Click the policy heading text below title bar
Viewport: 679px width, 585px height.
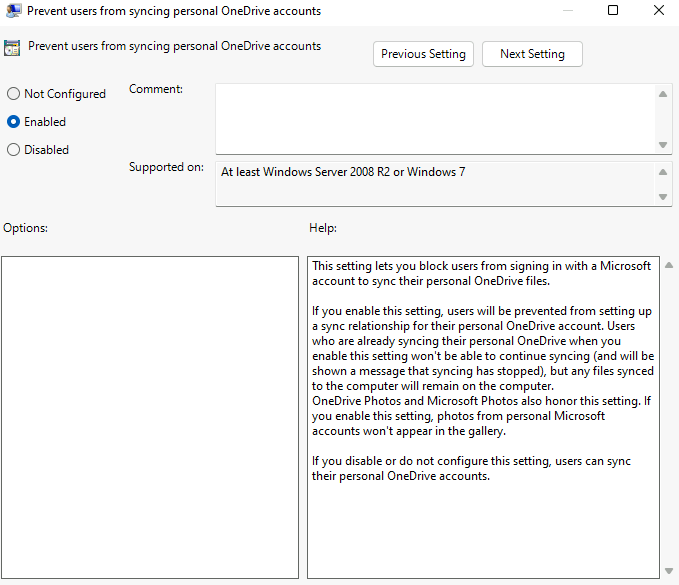click(175, 46)
